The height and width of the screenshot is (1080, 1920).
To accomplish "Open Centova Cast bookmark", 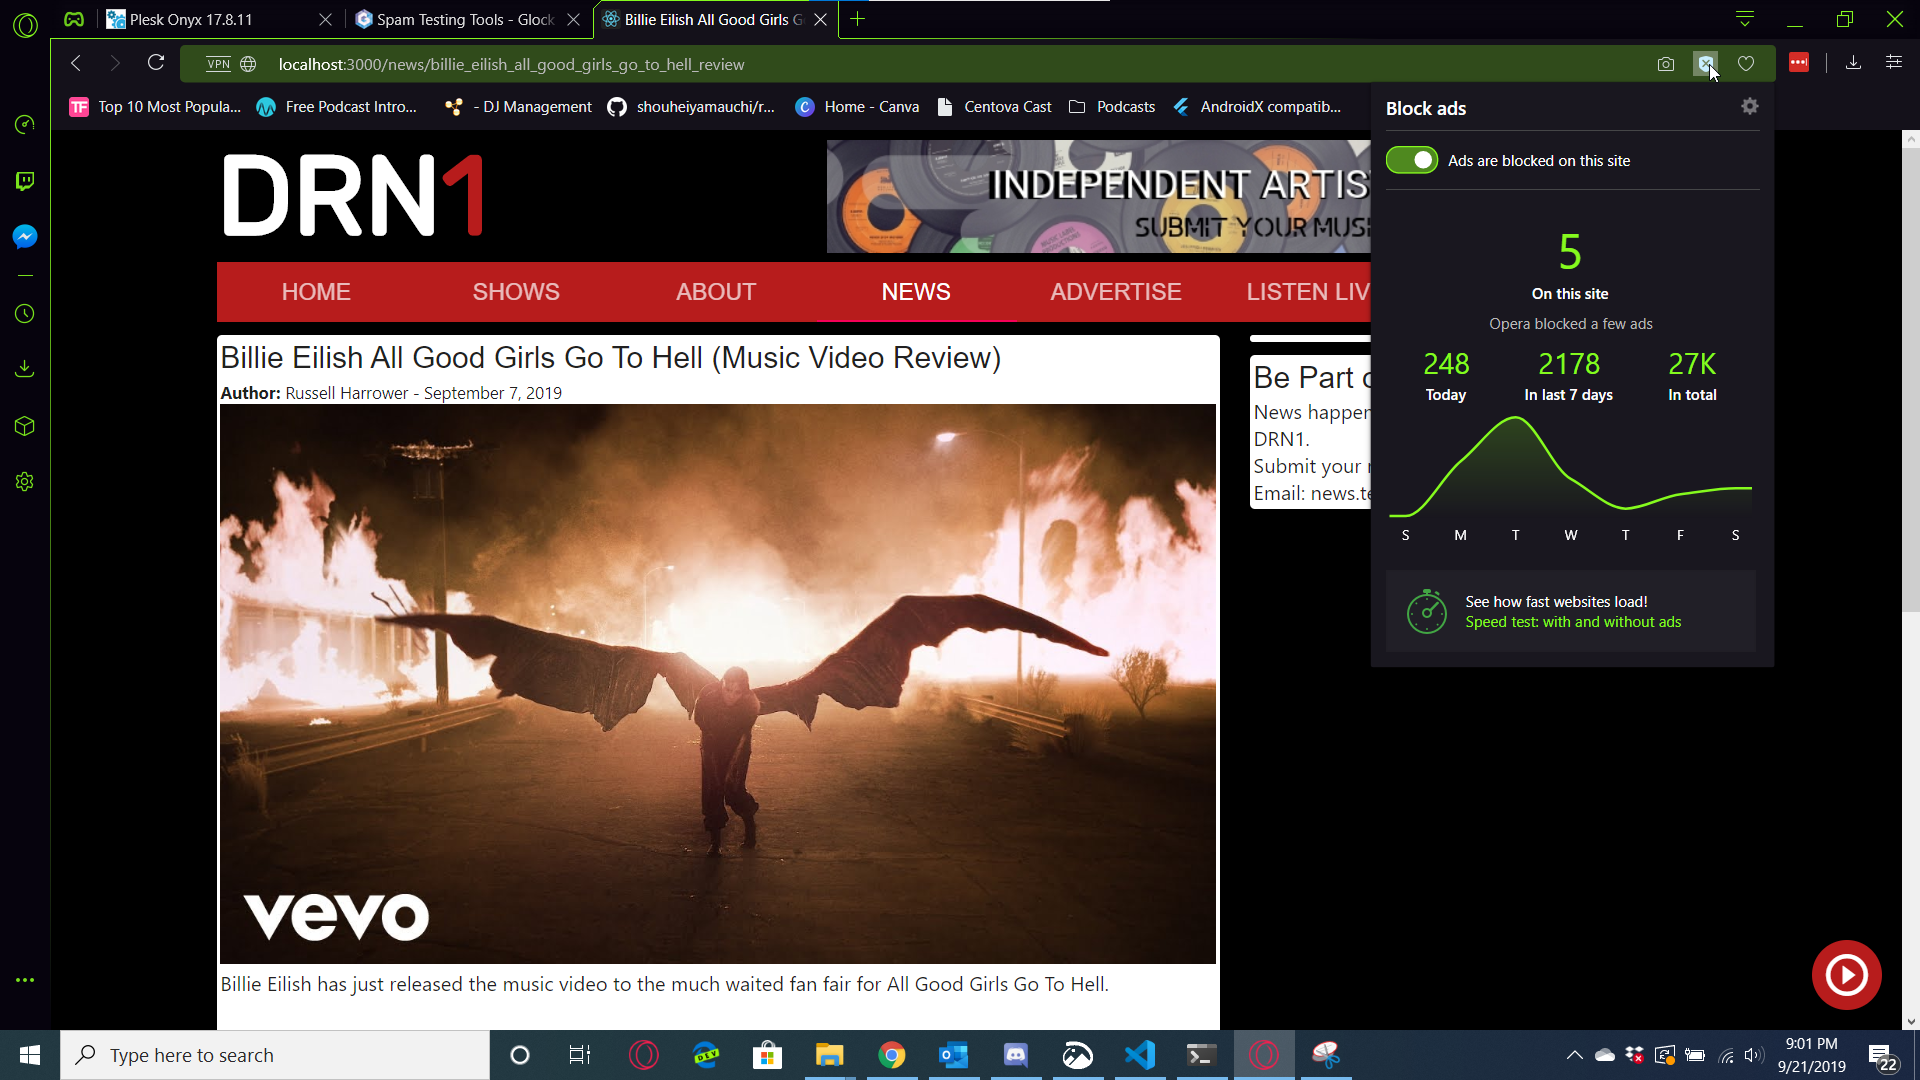I will click(994, 107).
